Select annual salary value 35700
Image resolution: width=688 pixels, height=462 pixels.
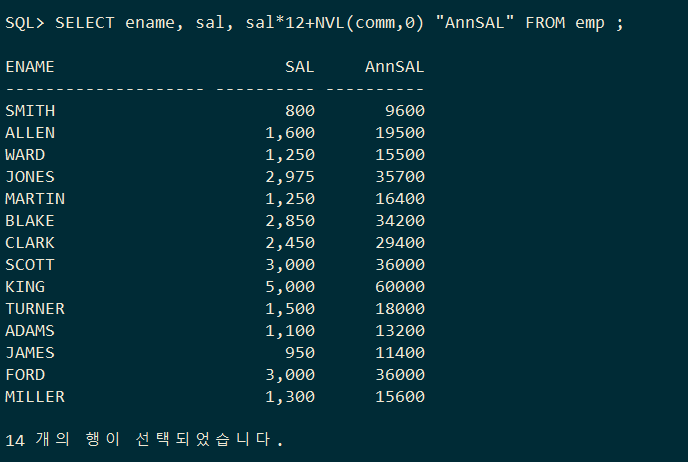click(400, 176)
